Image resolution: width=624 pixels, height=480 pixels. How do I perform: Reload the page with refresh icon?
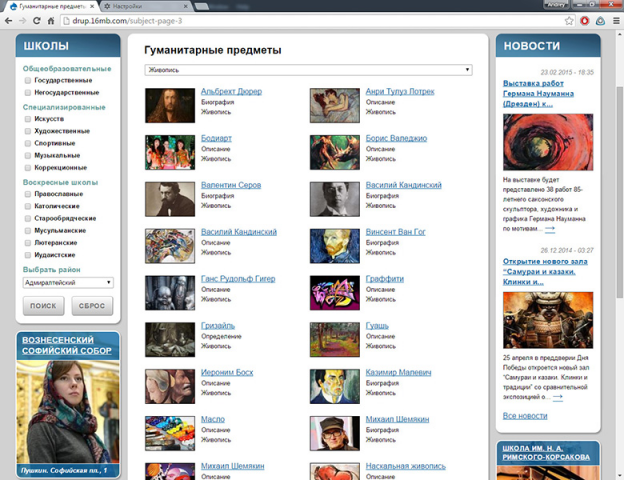click(x=37, y=21)
